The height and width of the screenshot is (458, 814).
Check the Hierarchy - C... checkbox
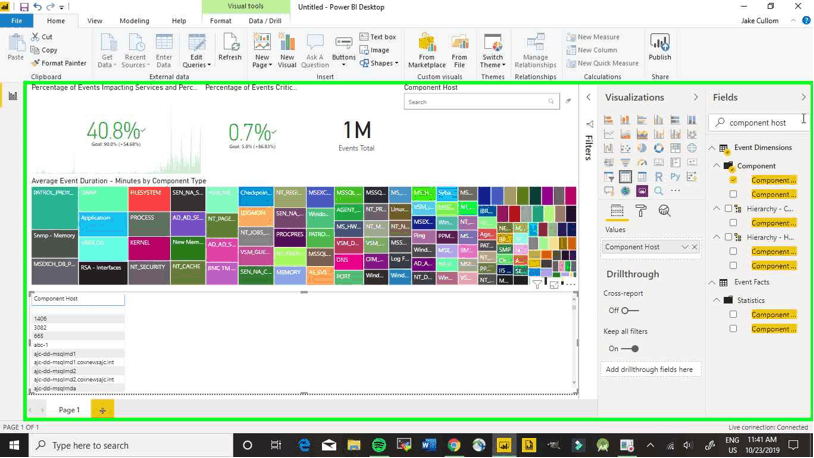[728, 208]
